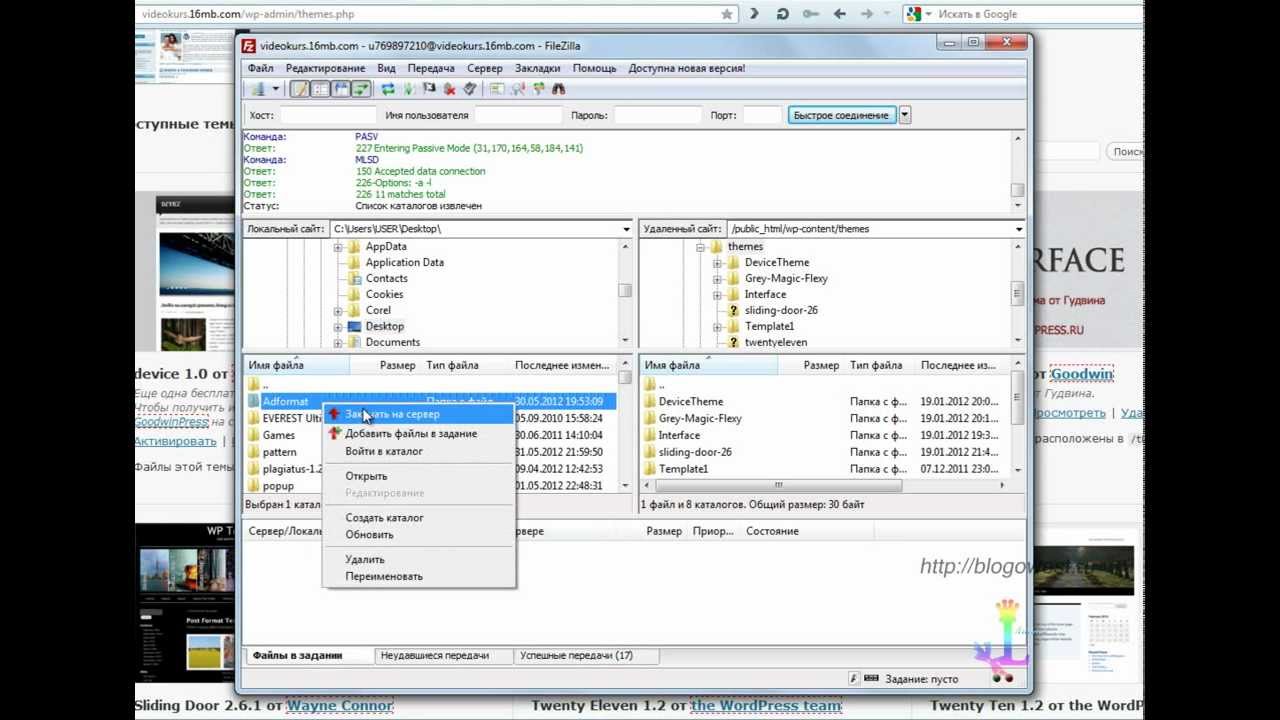Screen dimensions: 1280x720
Task: Open the Site Manager dropdown arrow
Action: pos(276,89)
